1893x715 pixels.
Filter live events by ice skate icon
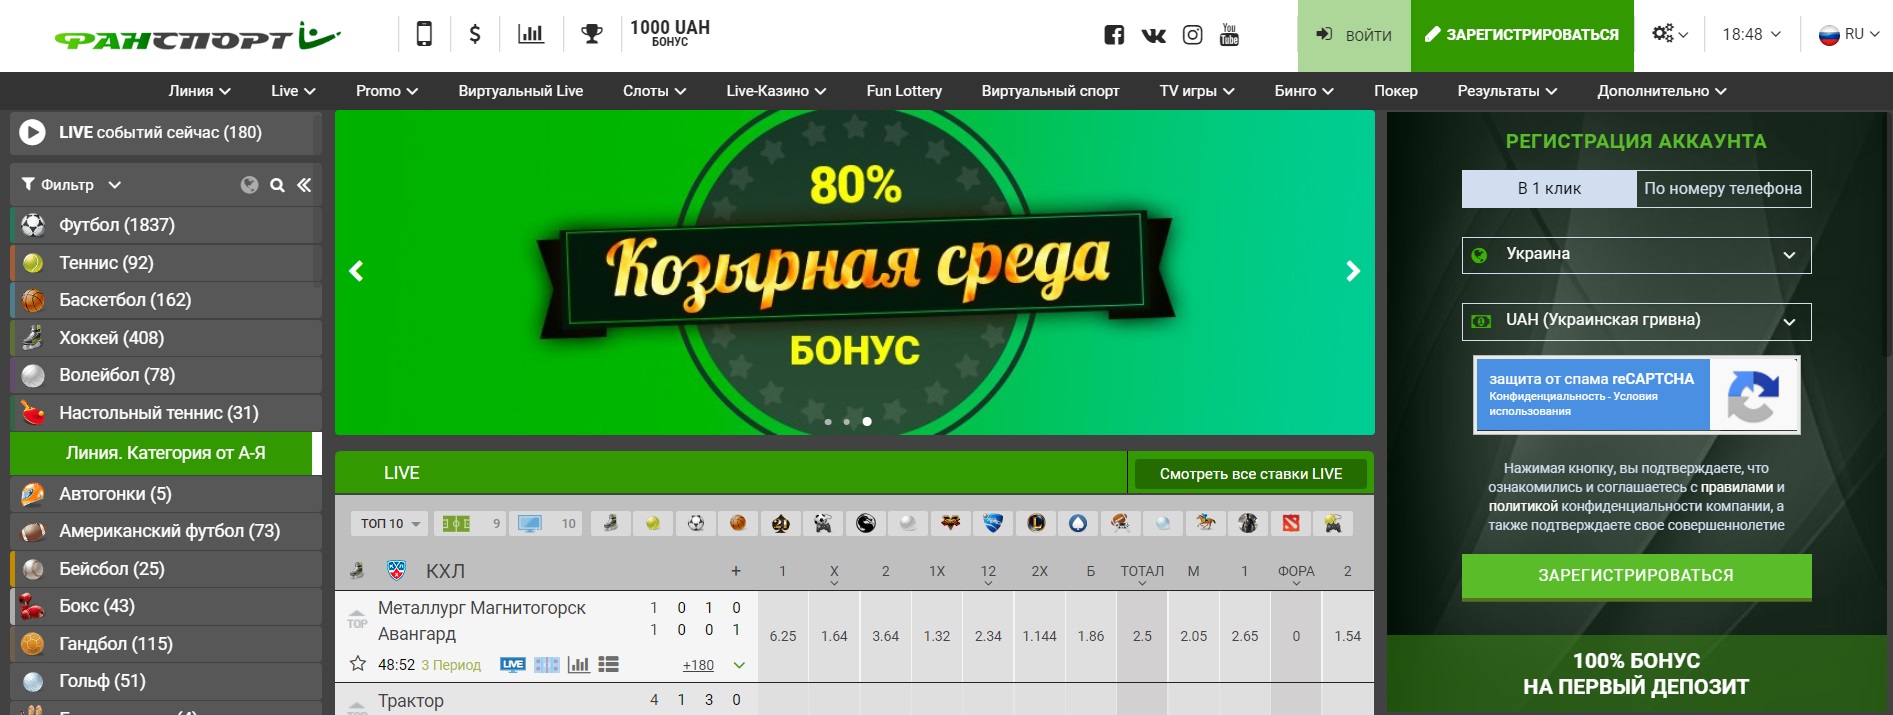[610, 523]
